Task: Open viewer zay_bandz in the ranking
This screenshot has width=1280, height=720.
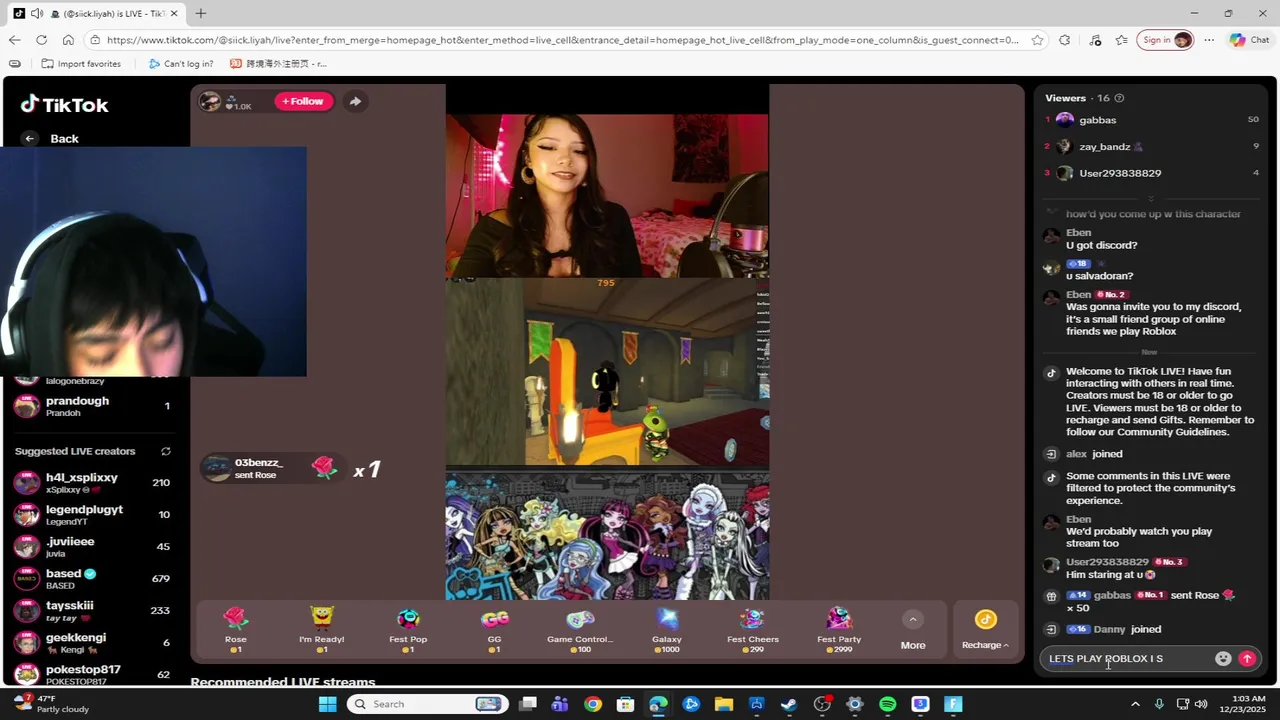Action: coord(1150,146)
